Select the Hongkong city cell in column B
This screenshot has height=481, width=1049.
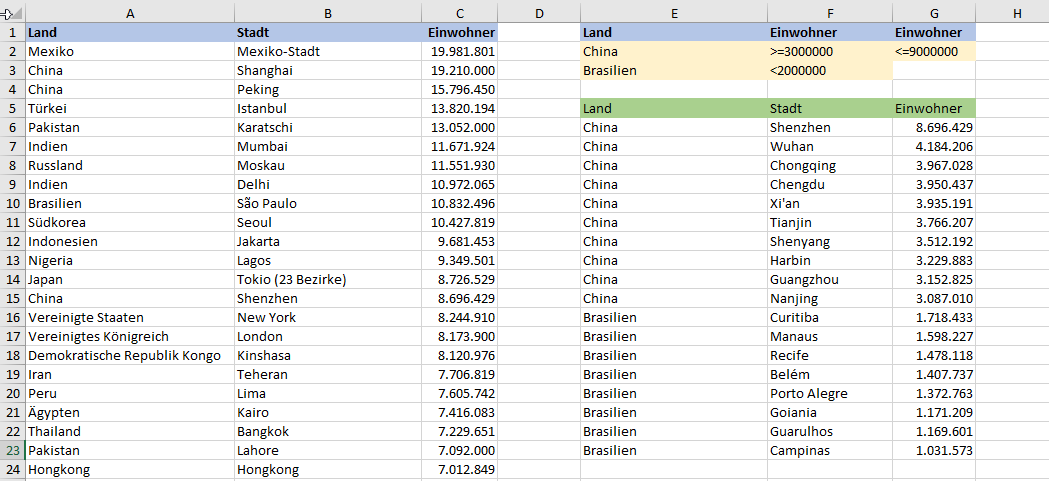tap(268, 469)
